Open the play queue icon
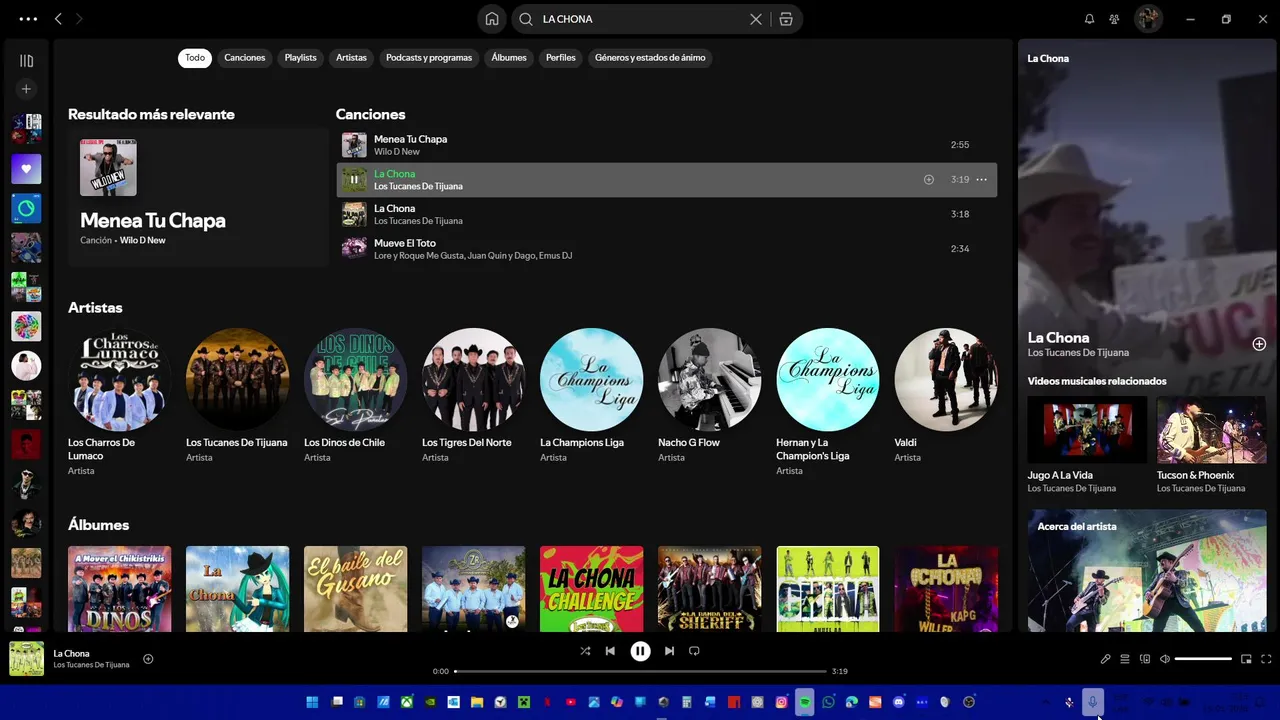This screenshot has width=1280, height=720. [x=1125, y=659]
